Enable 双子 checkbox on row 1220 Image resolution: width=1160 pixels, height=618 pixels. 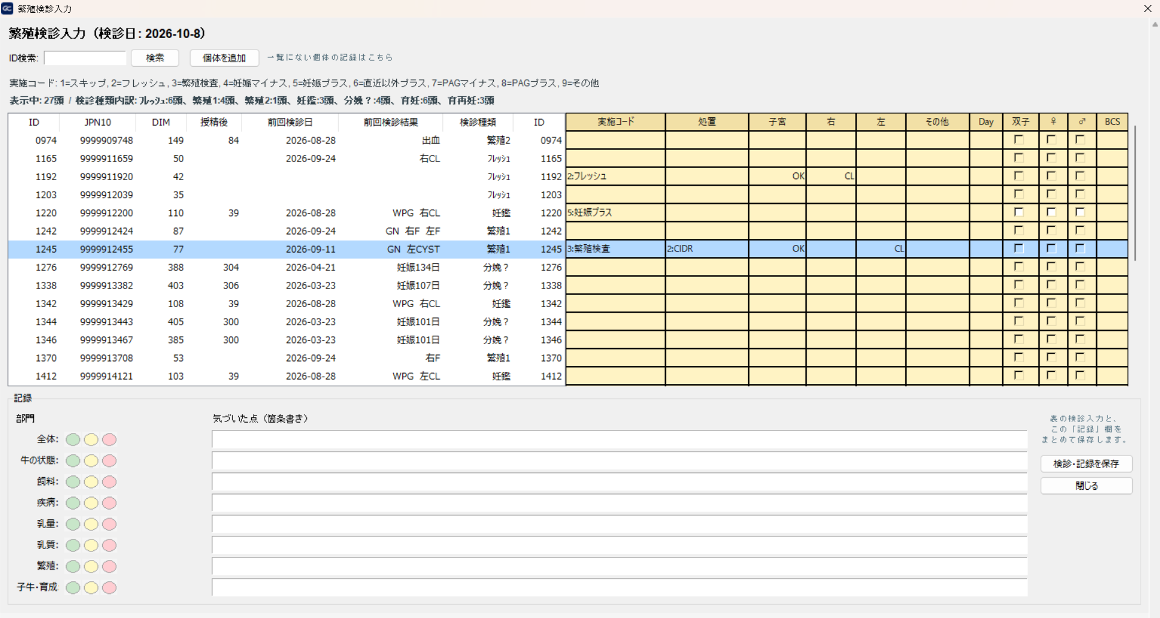pyautogui.click(x=1019, y=212)
